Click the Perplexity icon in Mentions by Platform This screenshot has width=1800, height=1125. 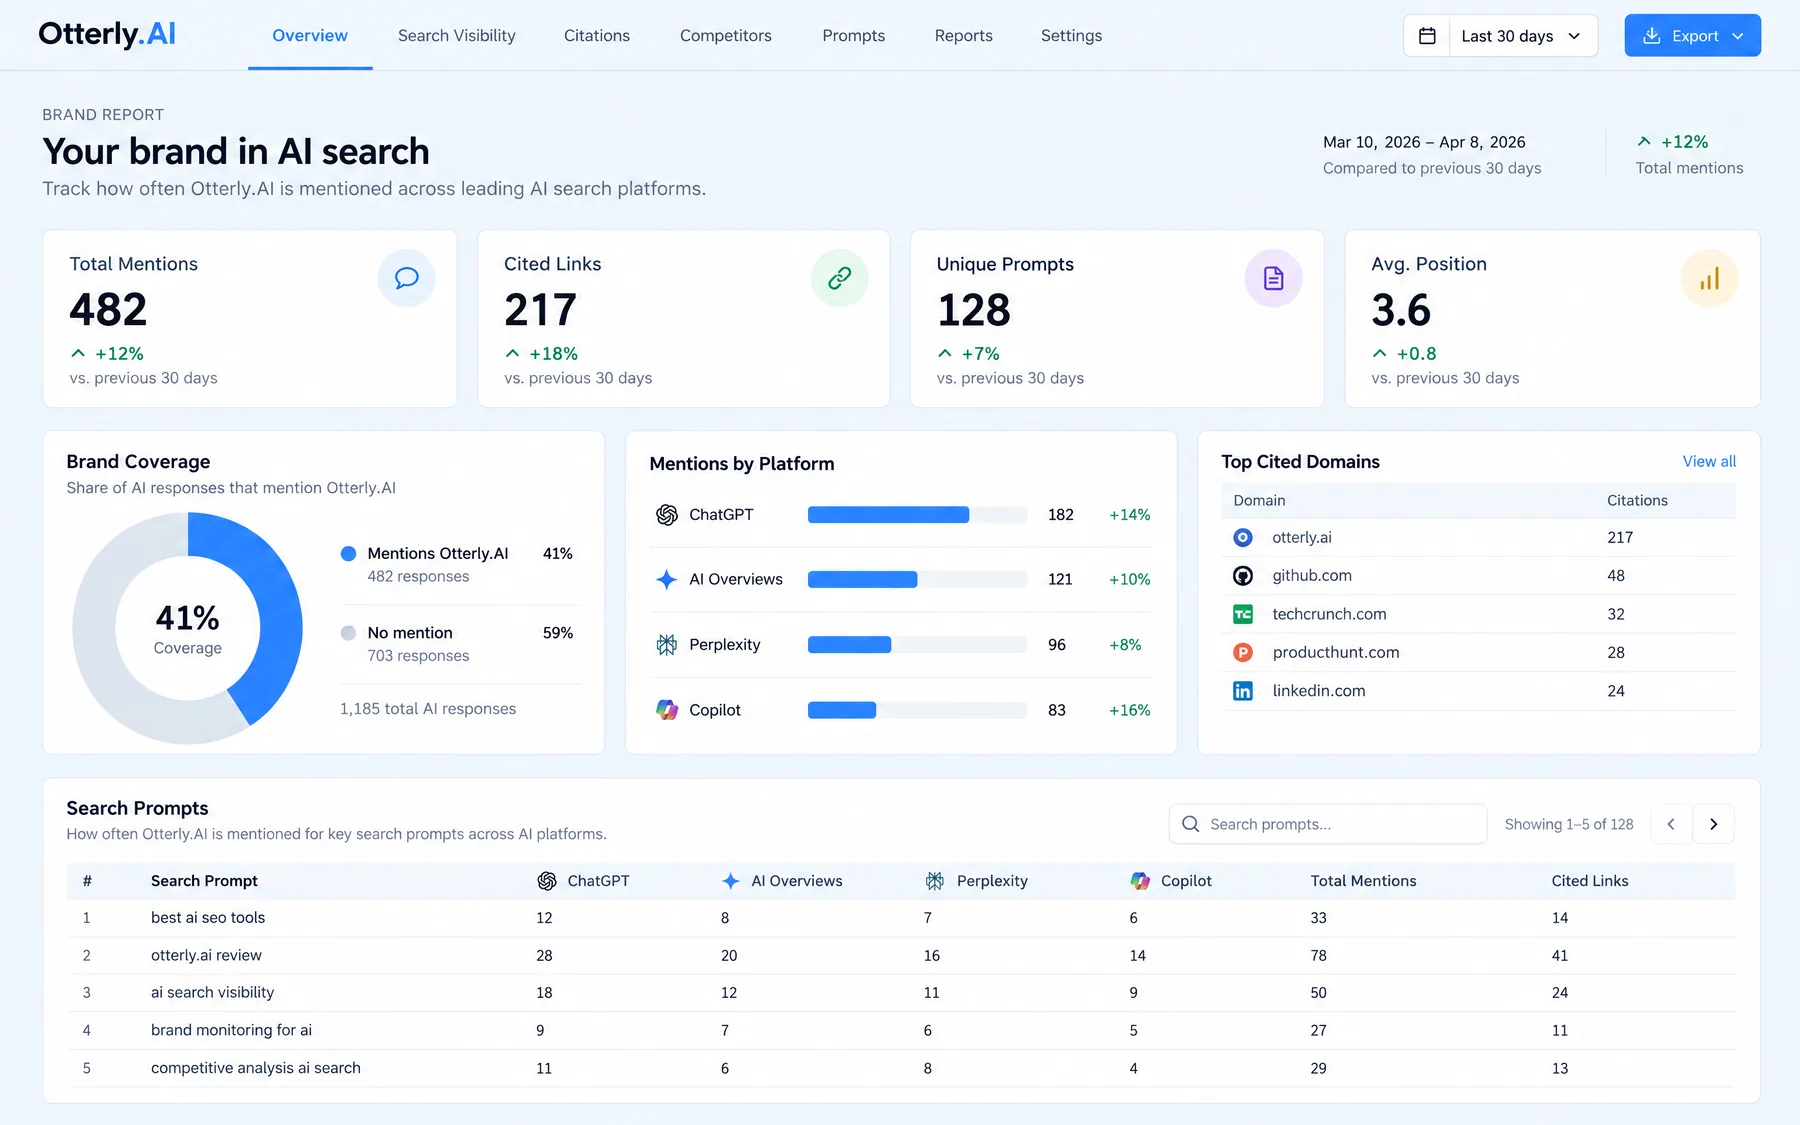pyautogui.click(x=667, y=645)
